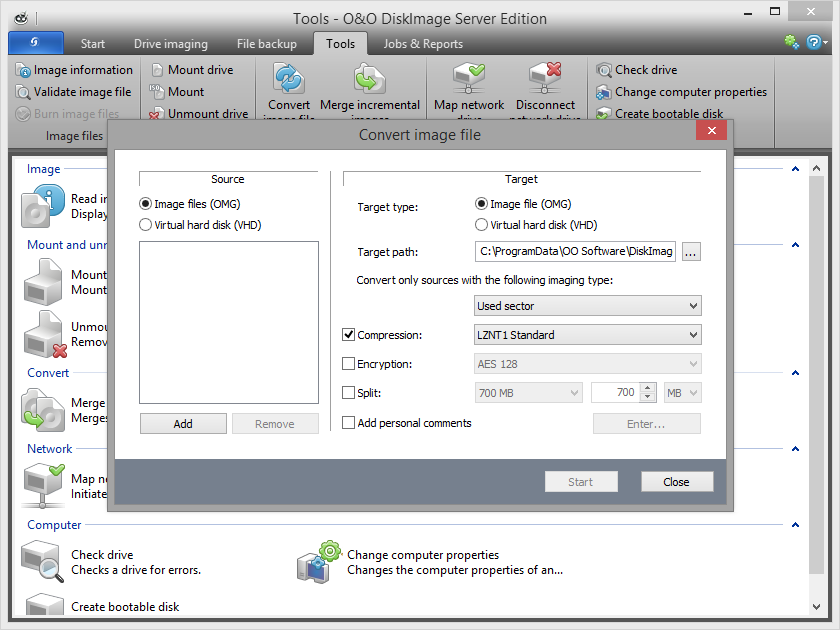The width and height of the screenshot is (840, 630).
Task: Click Create bootable disk ribbon icon
Action: 604,114
